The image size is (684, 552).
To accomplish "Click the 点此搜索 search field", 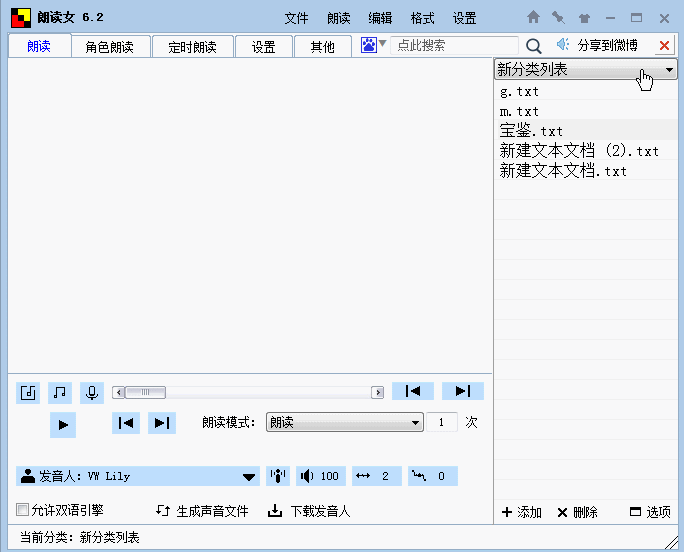I will [x=454, y=45].
